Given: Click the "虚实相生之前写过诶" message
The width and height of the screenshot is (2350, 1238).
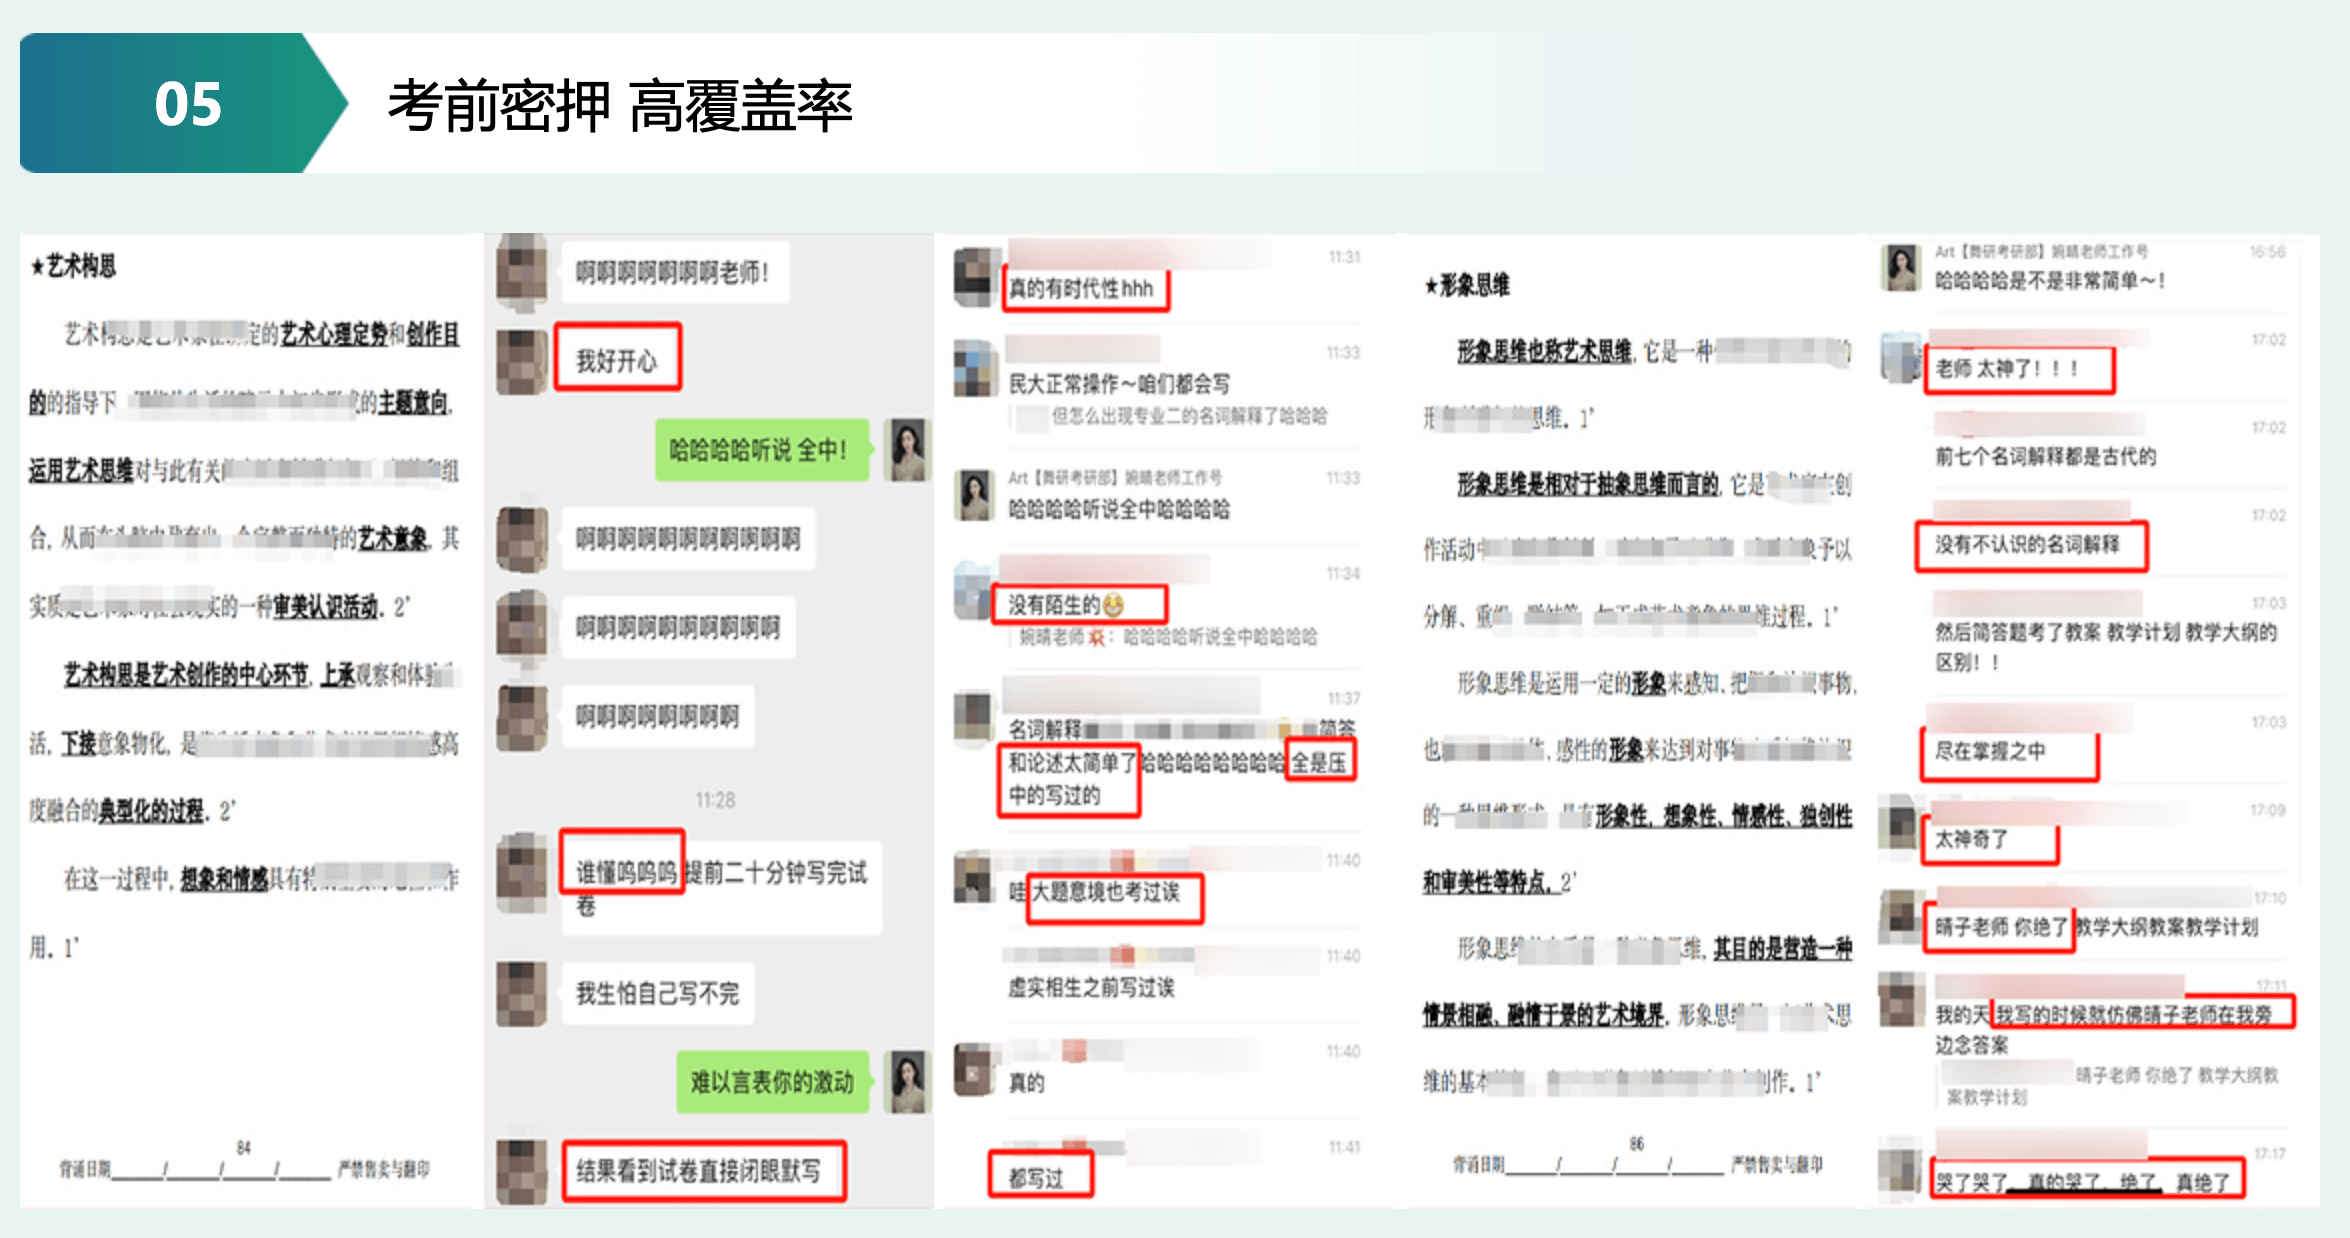Looking at the screenshot, I should tap(1091, 987).
